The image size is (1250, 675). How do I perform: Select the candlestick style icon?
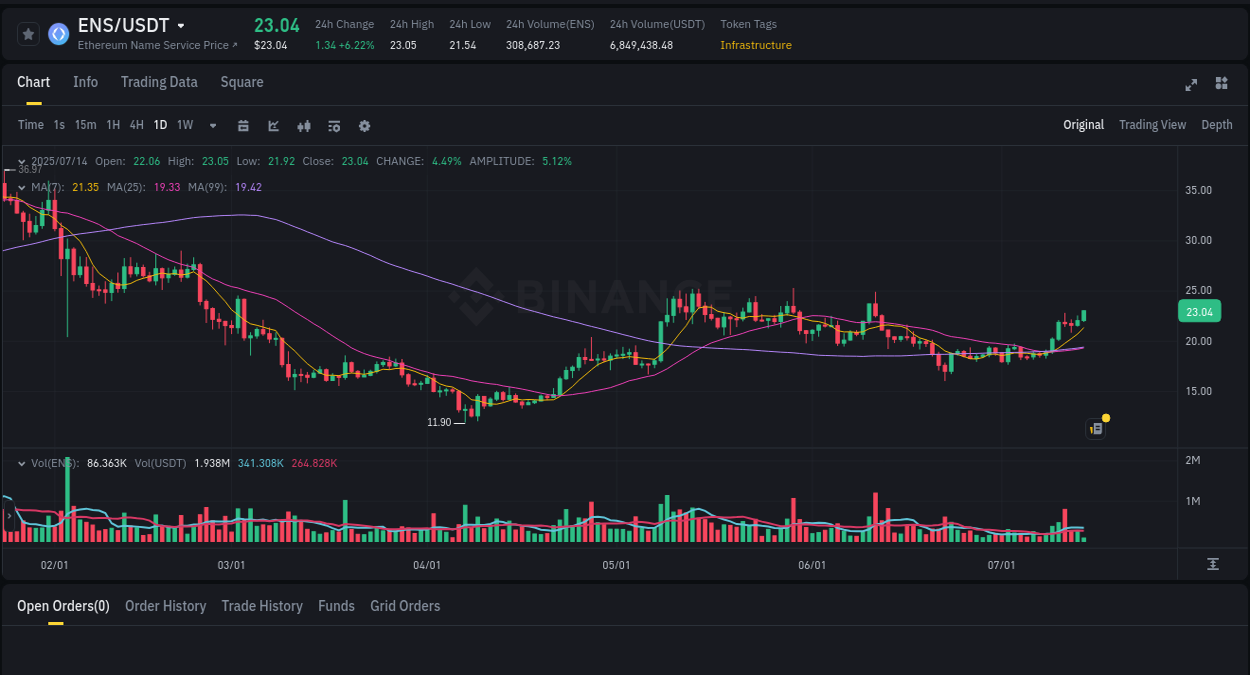pyautogui.click(x=303, y=126)
